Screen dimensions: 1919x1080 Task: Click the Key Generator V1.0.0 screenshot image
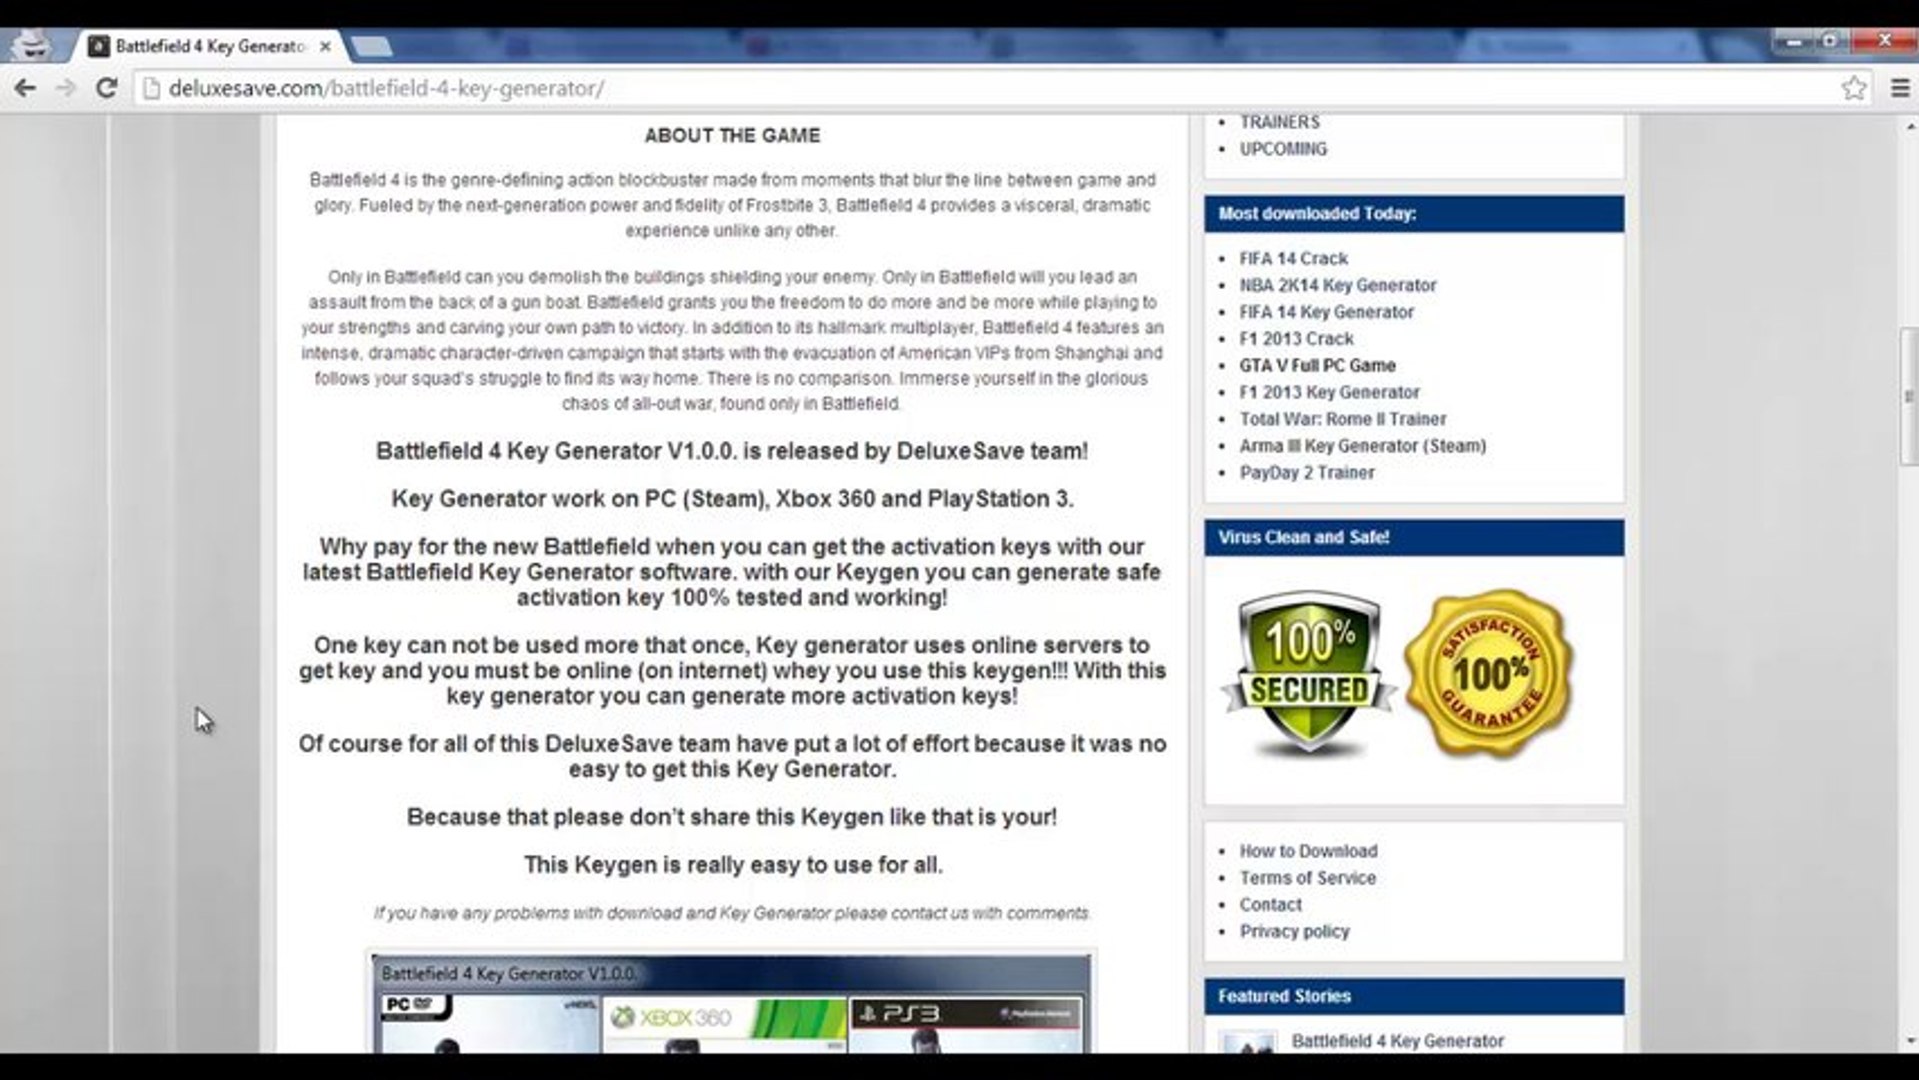coord(731,1003)
